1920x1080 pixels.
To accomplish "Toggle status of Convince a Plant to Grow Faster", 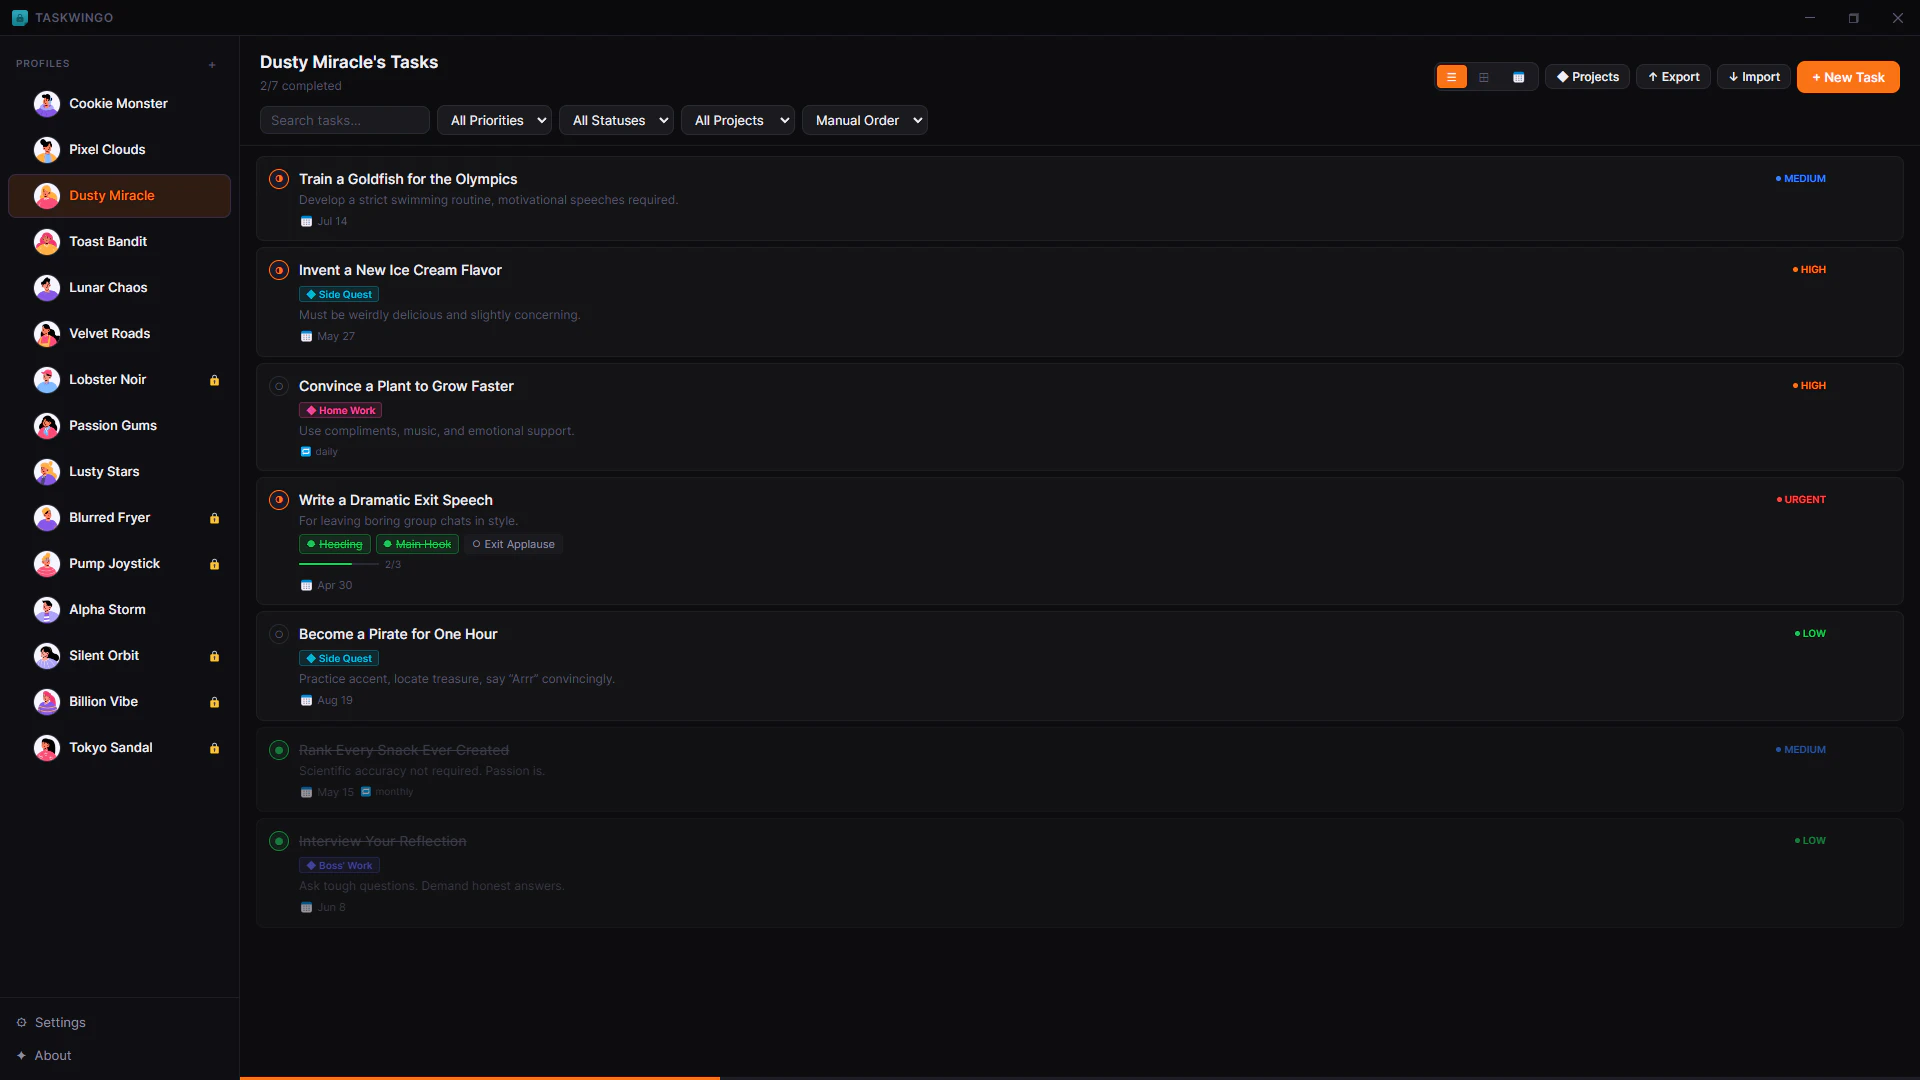I will tap(279, 386).
